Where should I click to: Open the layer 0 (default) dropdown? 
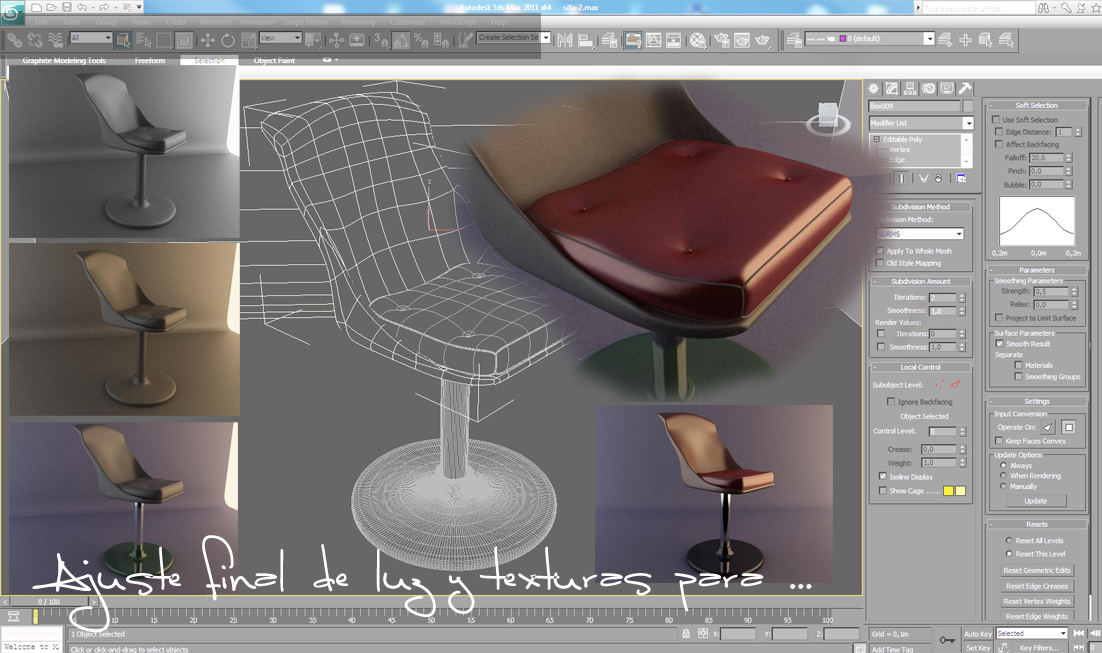click(x=869, y=39)
